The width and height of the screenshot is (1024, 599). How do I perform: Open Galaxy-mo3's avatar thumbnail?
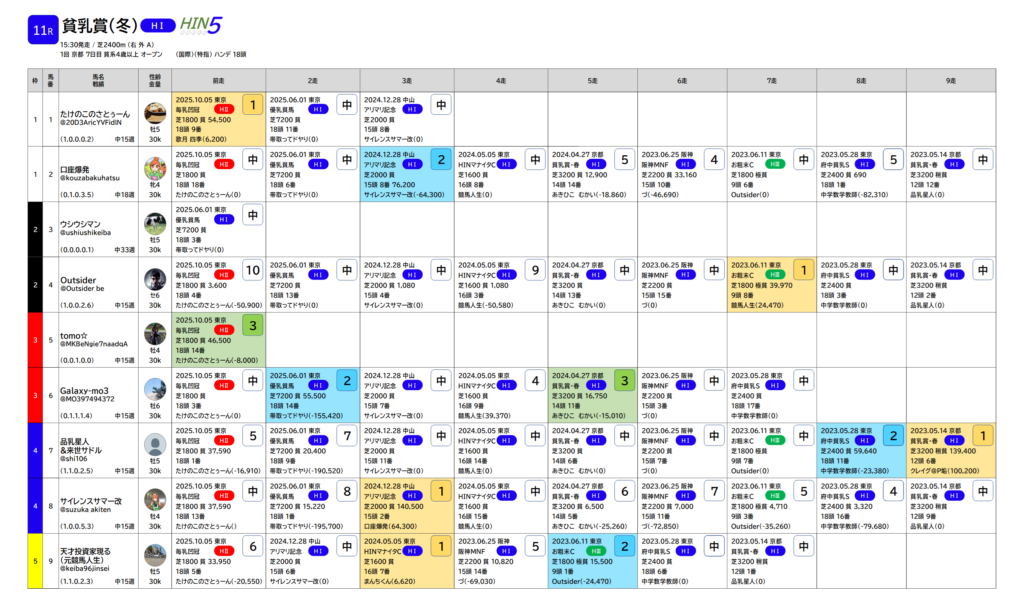click(154, 389)
